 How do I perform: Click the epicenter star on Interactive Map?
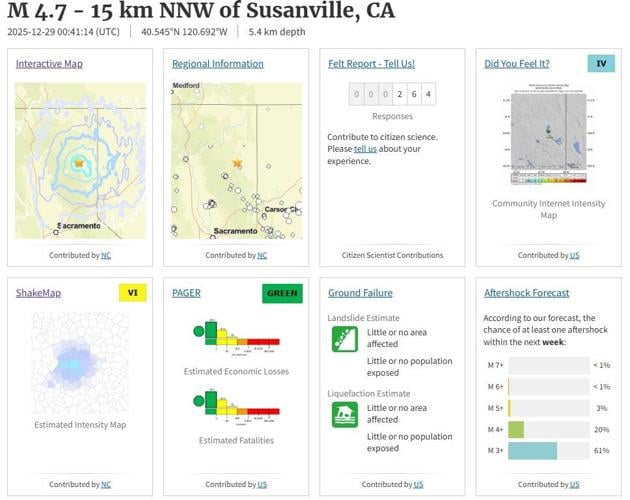coord(78,162)
